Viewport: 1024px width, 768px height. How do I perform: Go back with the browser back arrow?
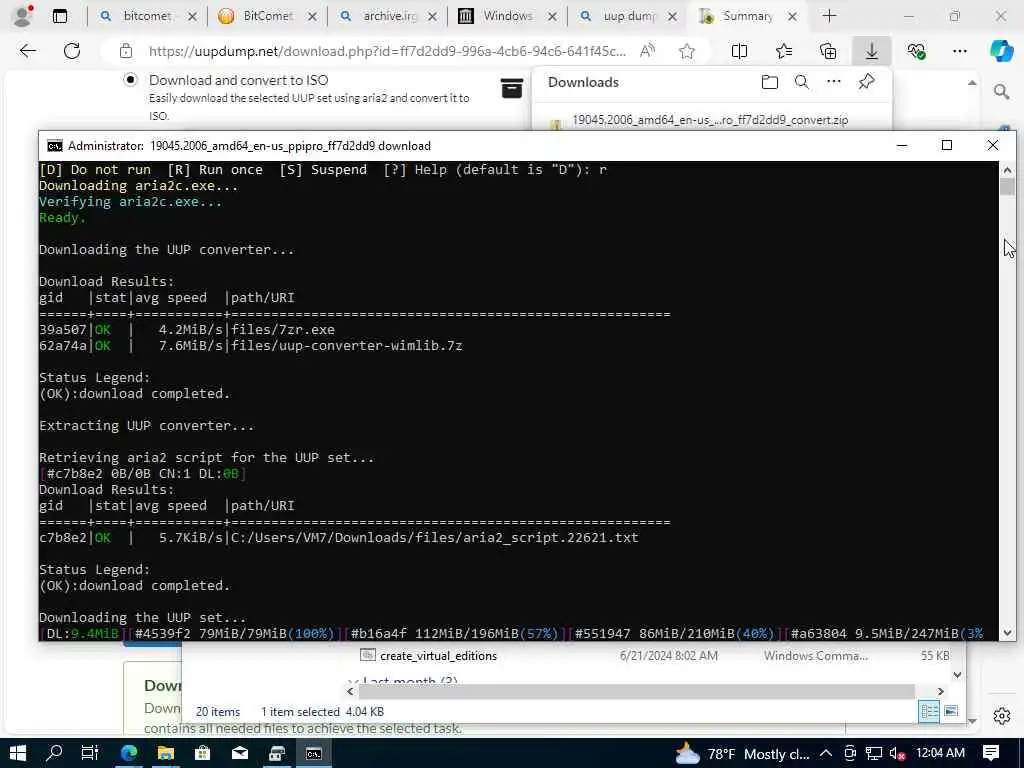click(x=27, y=50)
